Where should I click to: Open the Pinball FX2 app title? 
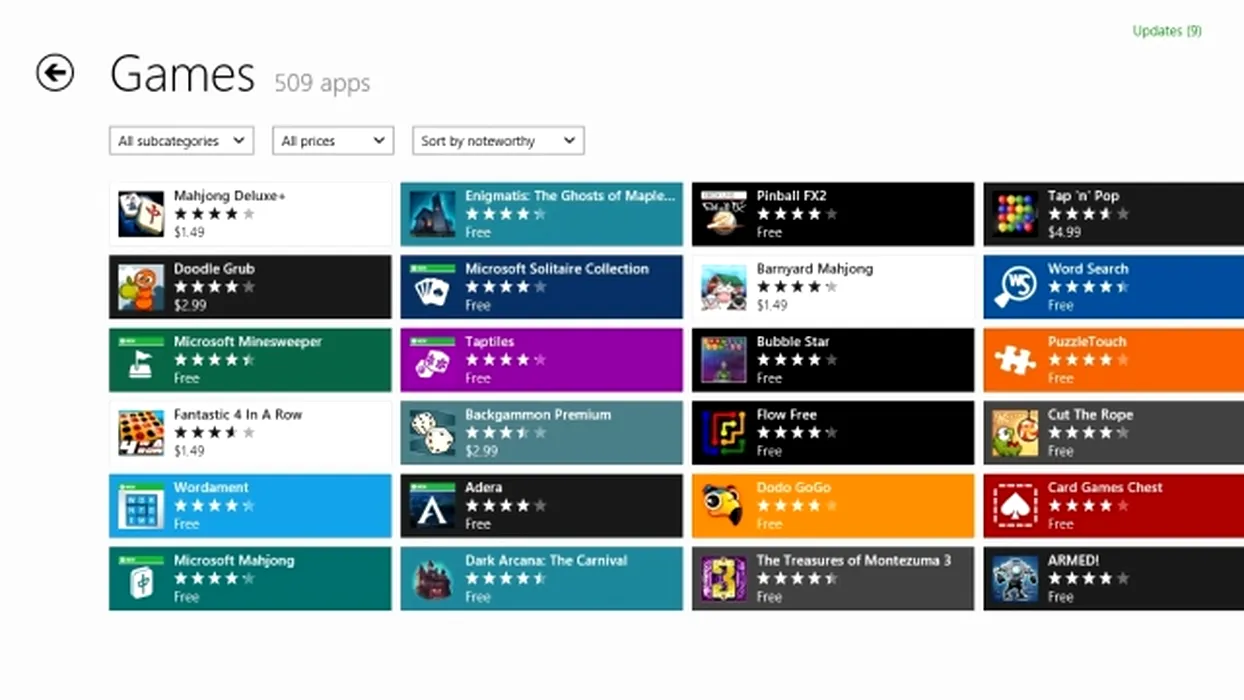click(x=791, y=196)
